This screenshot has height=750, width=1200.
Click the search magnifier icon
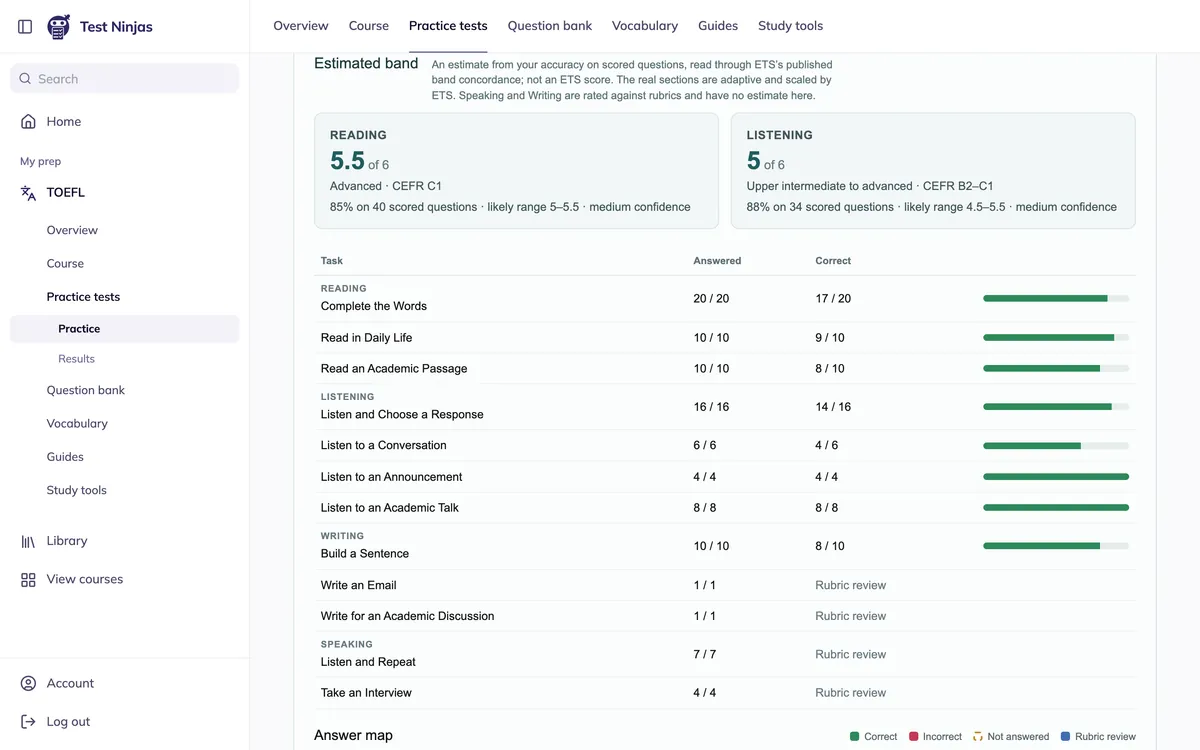tap(26, 79)
